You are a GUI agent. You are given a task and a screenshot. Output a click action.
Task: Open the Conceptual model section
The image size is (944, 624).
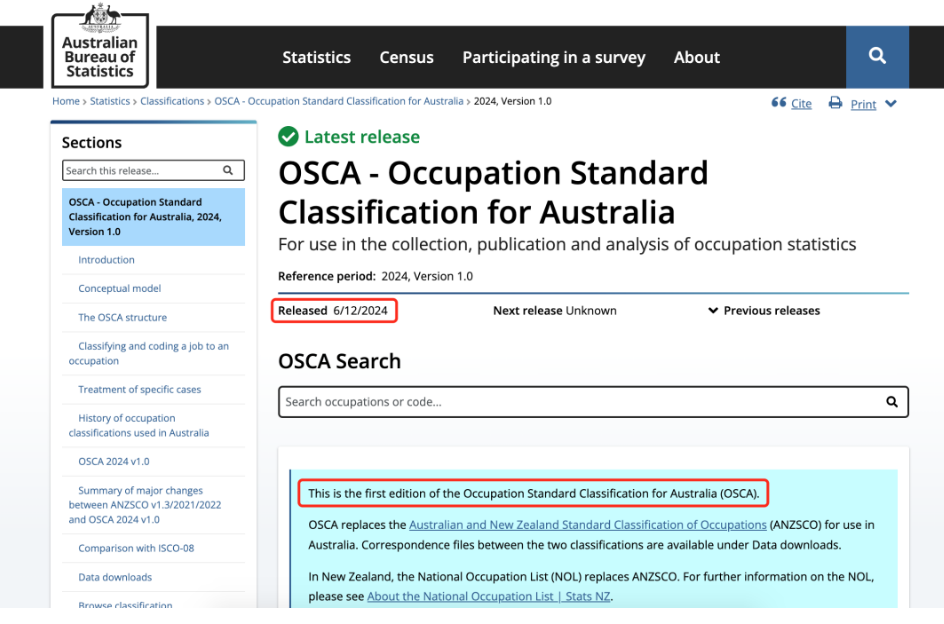click(120, 289)
